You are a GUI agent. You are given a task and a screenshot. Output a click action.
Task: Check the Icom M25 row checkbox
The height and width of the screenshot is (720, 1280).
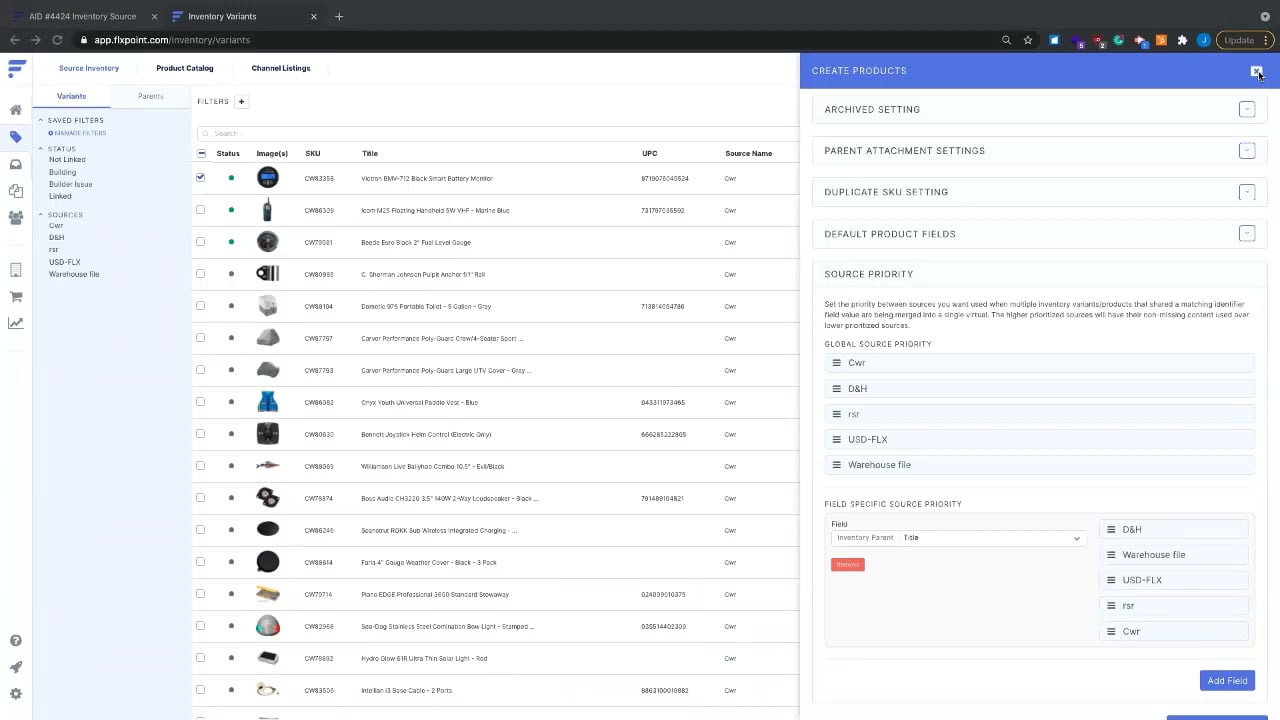(x=201, y=210)
